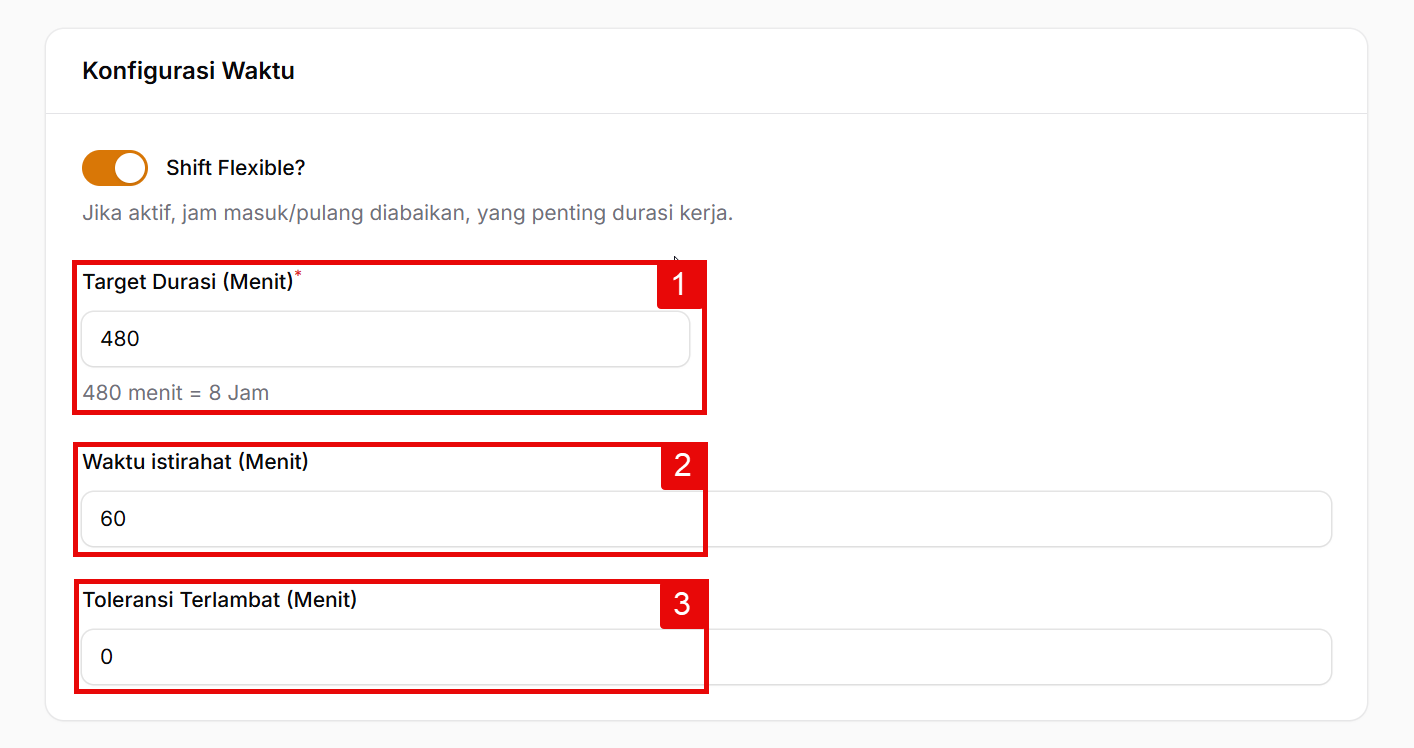This screenshot has height=748, width=1414.
Task: Click the "Waktu istirahat (Menit)" field label
Action: (195, 462)
